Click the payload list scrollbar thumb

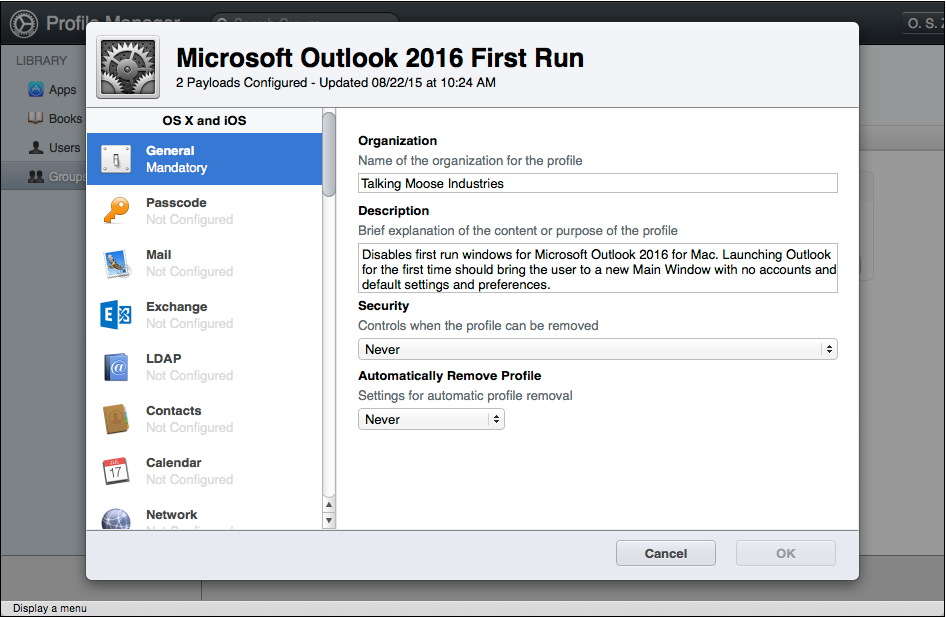329,154
